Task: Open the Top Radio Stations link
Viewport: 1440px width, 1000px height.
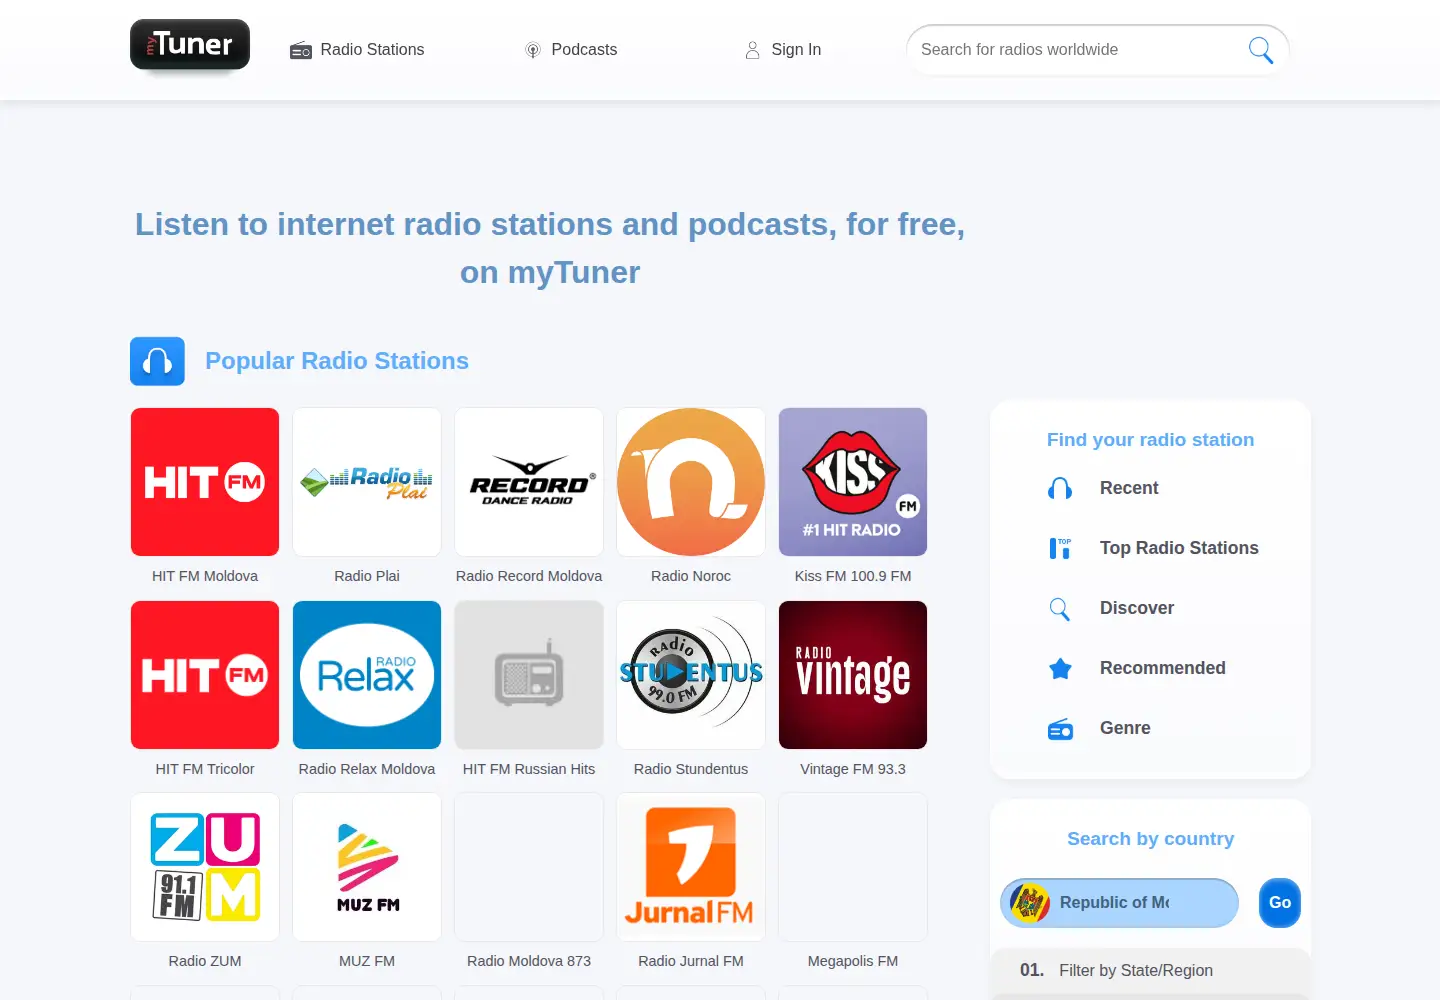Action: tap(1179, 548)
